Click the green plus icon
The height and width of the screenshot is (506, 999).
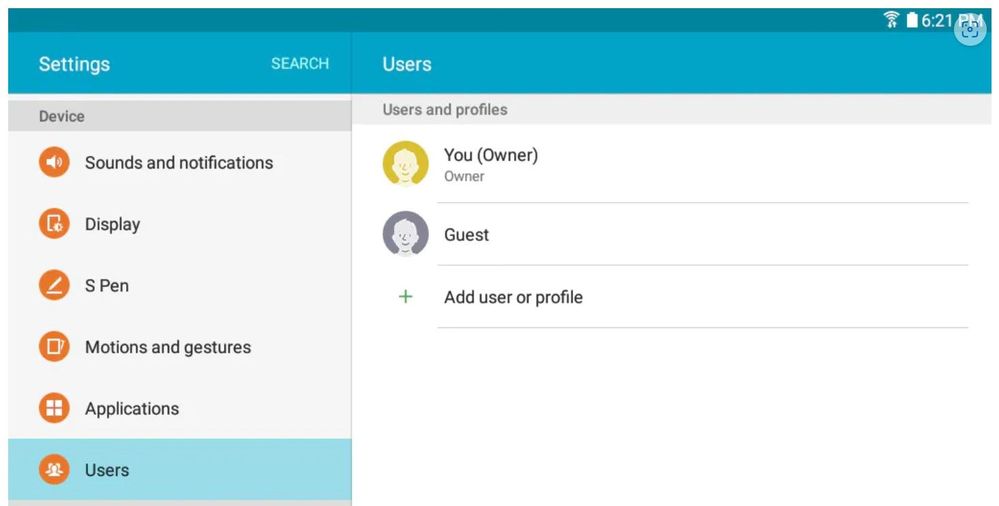405,297
